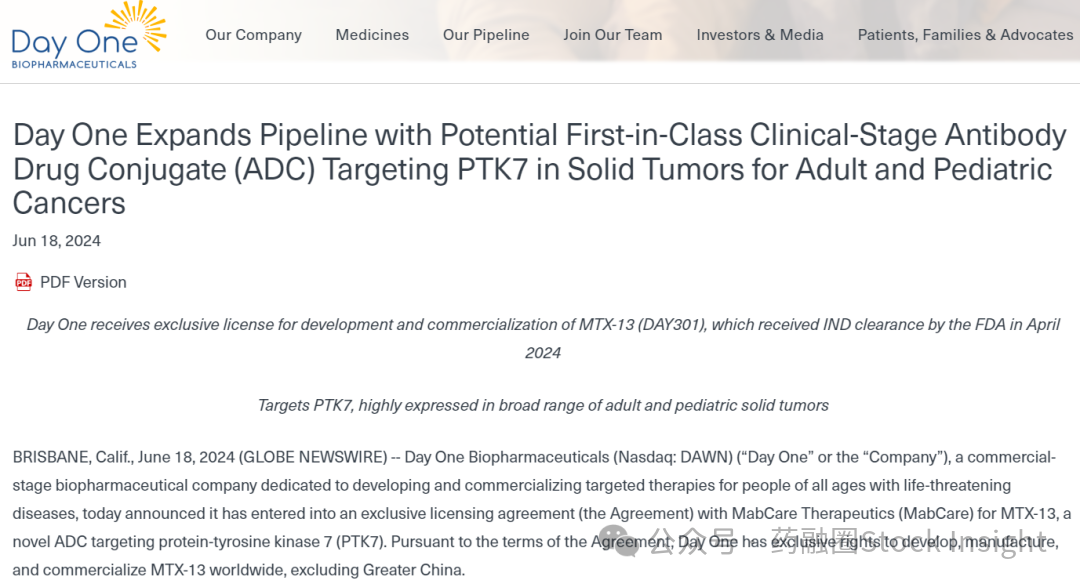This screenshot has width=1080, height=584.
Task: Click the 'Targets PTK7' italic subheading
Action: pyautogui.click(x=543, y=405)
